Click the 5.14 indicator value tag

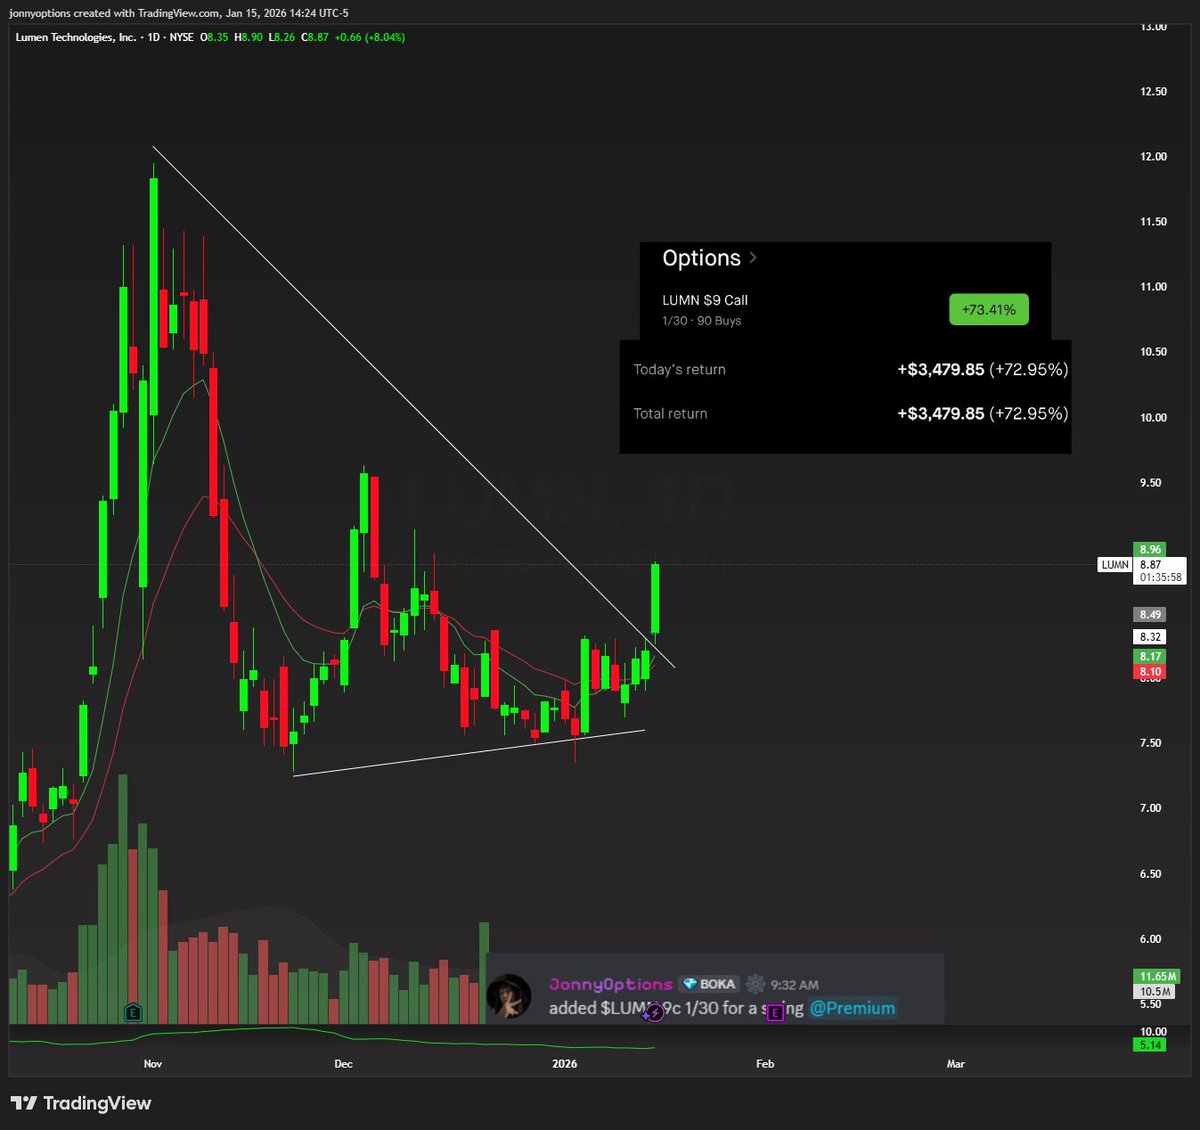[1150, 1045]
